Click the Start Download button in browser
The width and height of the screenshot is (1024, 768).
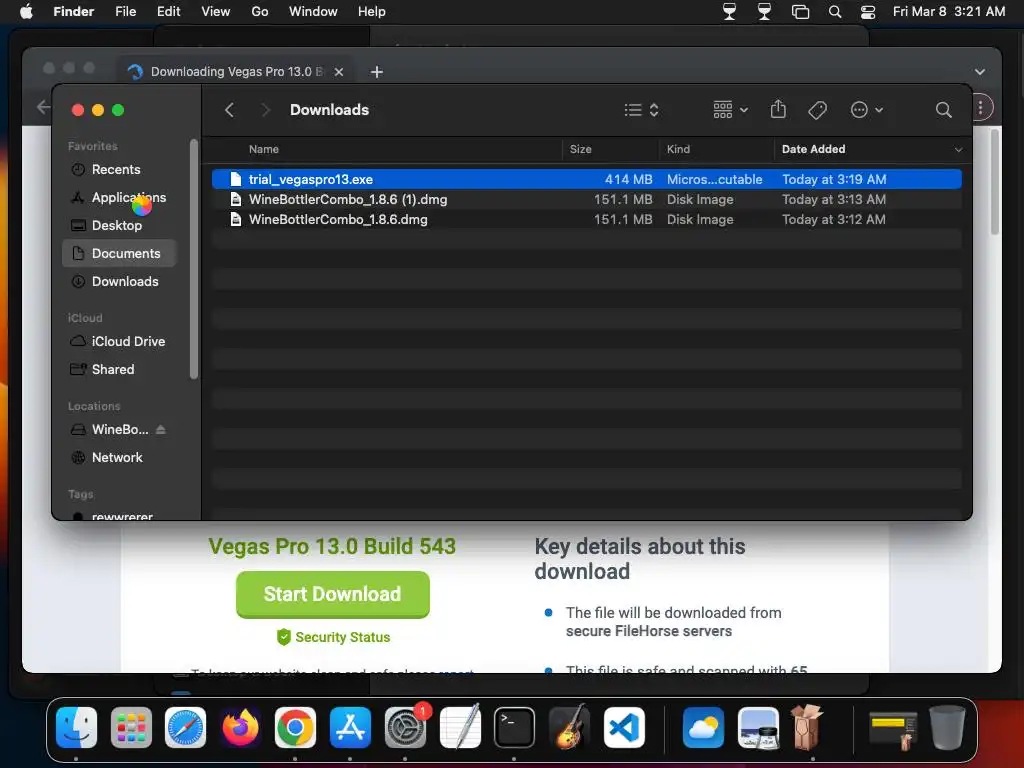(332, 594)
